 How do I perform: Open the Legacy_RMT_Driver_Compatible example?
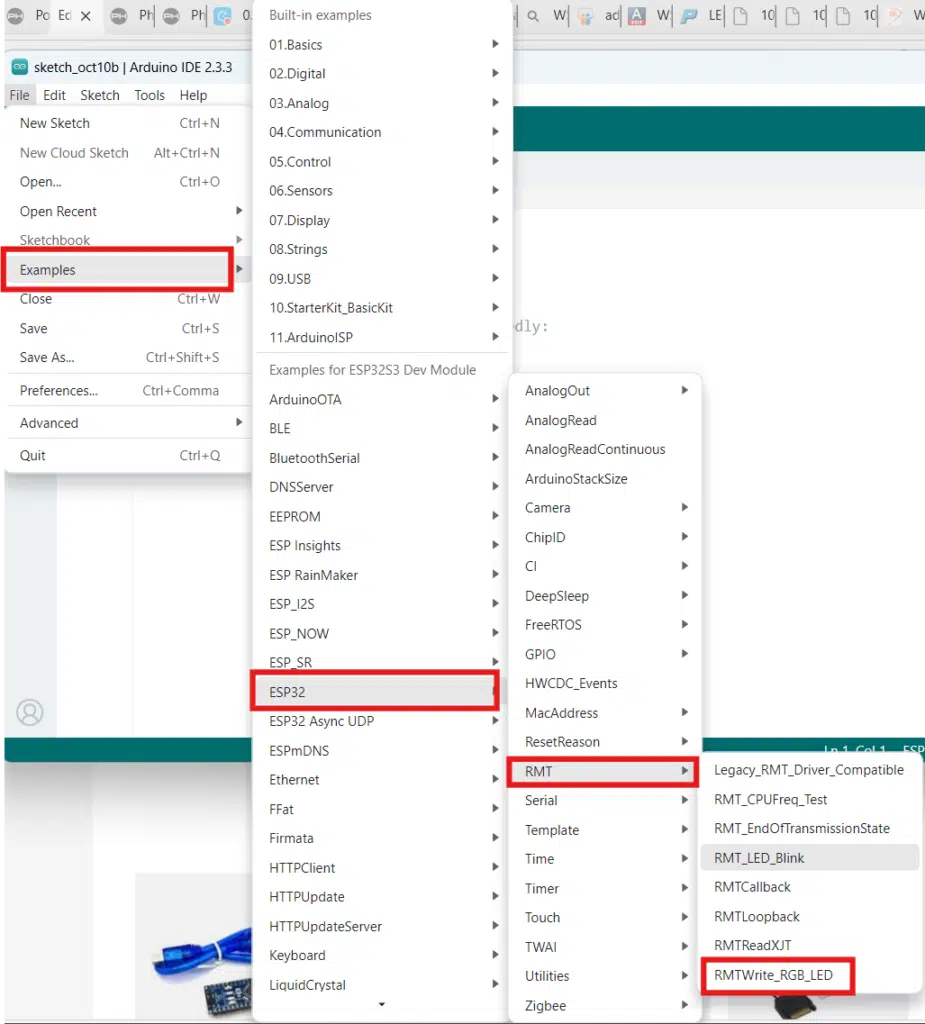point(809,770)
